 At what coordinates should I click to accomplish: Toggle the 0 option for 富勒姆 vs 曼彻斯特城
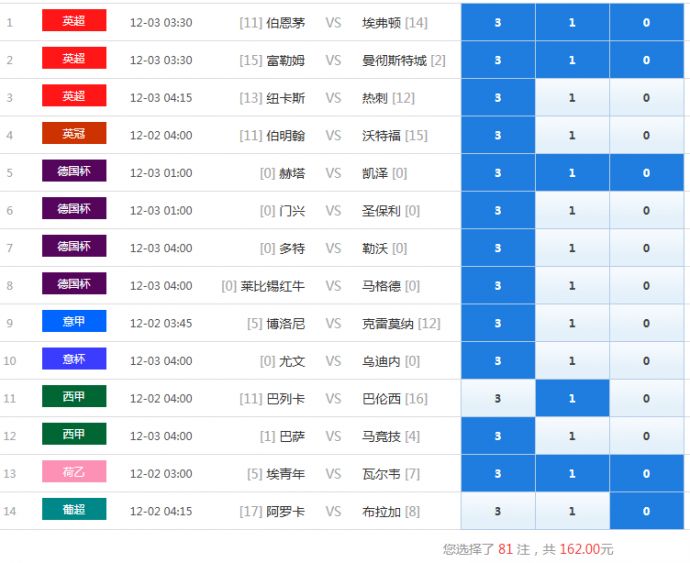pos(646,60)
